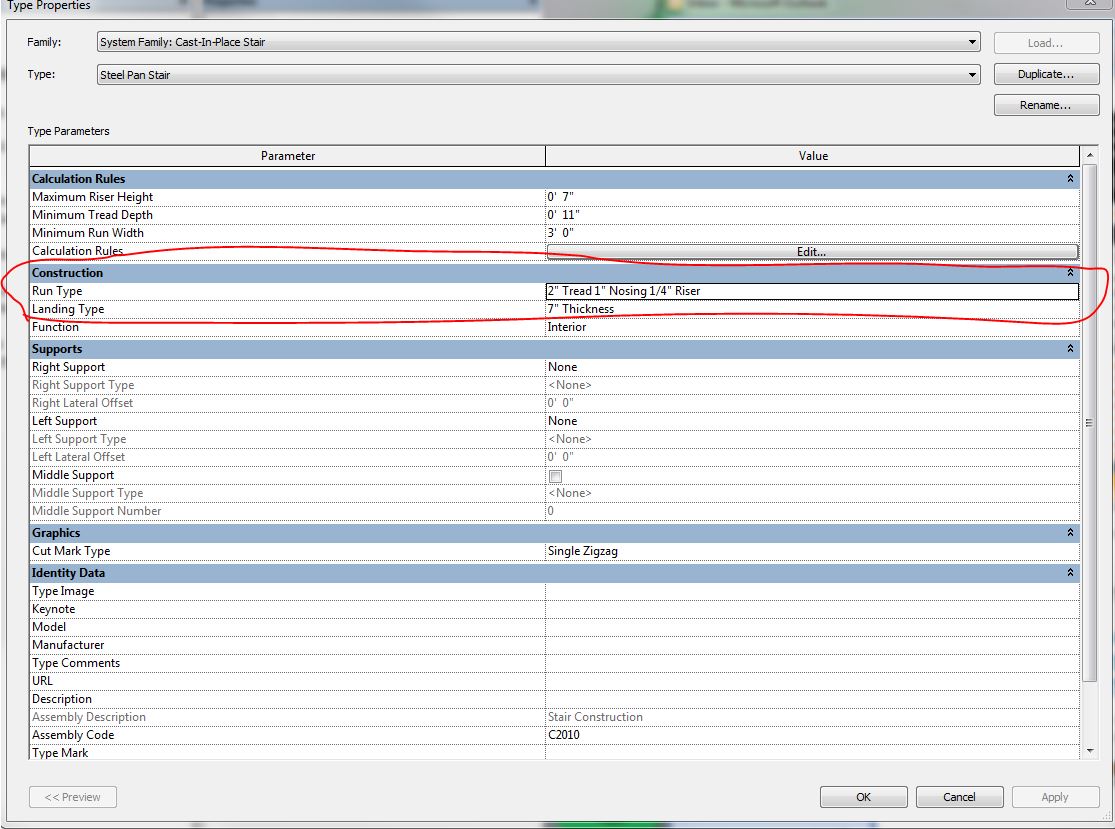This screenshot has width=1115, height=829.
Task: Click the Value column header
Action: coord(812,156)
